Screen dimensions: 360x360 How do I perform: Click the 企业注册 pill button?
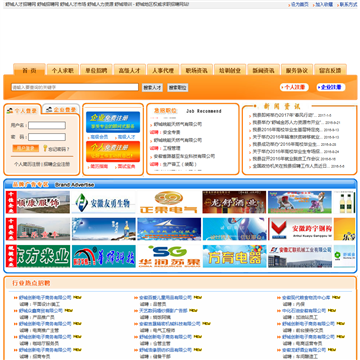tap(331, 87)
